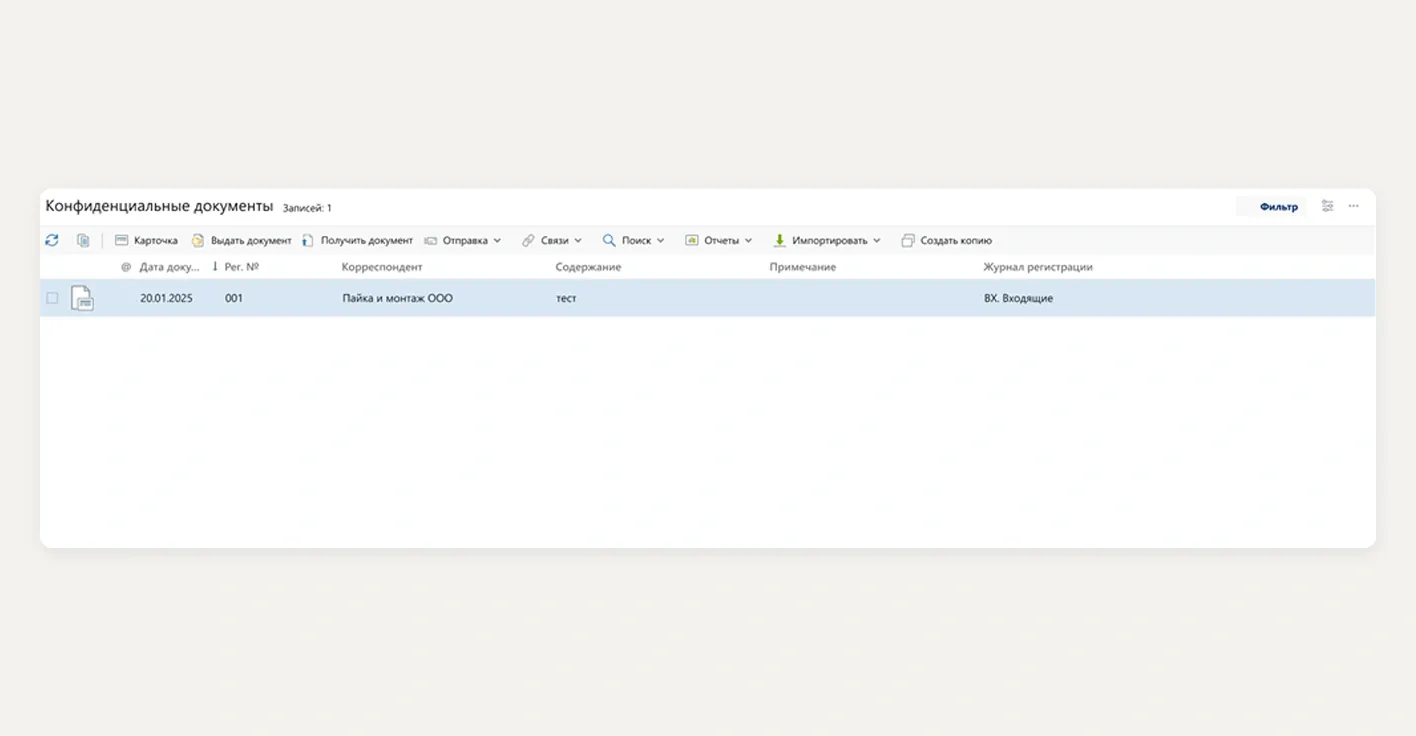This screenshot has height=736, width=1416.
Task: Sort by the Рег. № column header
Action: tap(241, 267)
